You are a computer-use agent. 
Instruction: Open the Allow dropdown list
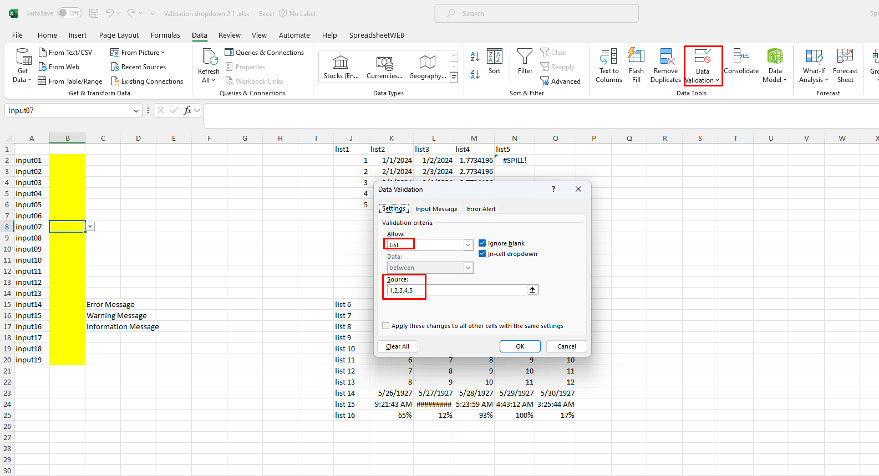[x=468, y=245]
